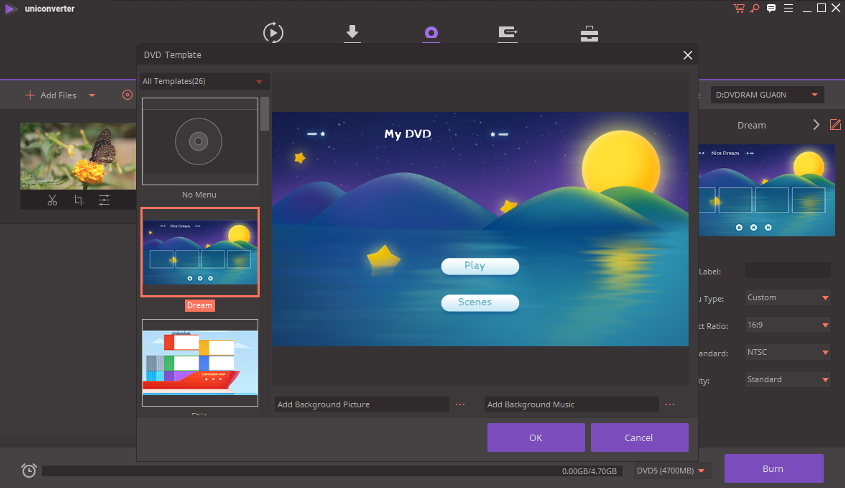Click the scissors trim icon under video
Screen dimensions: 845x488
[52, 200]
